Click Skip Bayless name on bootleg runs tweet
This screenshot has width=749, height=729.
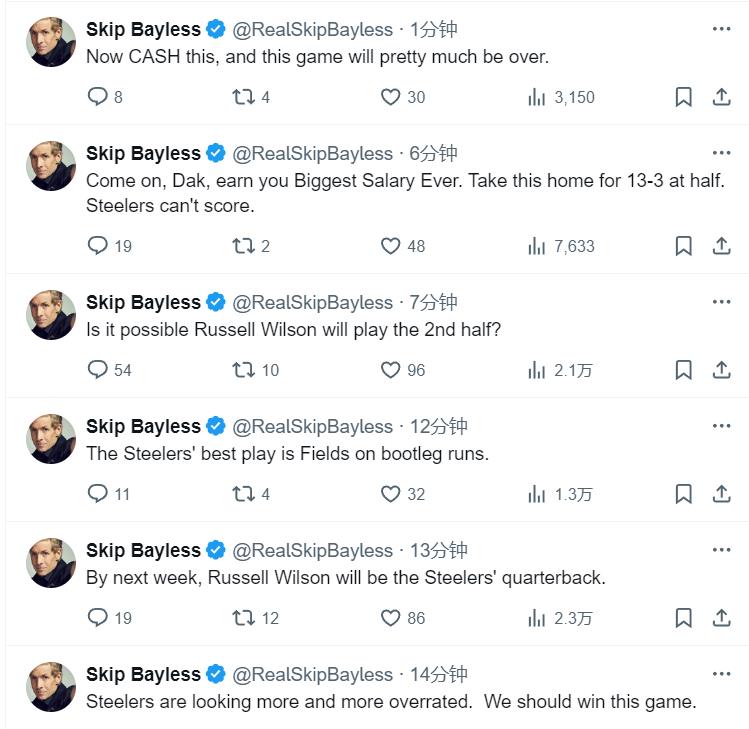(x=143, y=426)
